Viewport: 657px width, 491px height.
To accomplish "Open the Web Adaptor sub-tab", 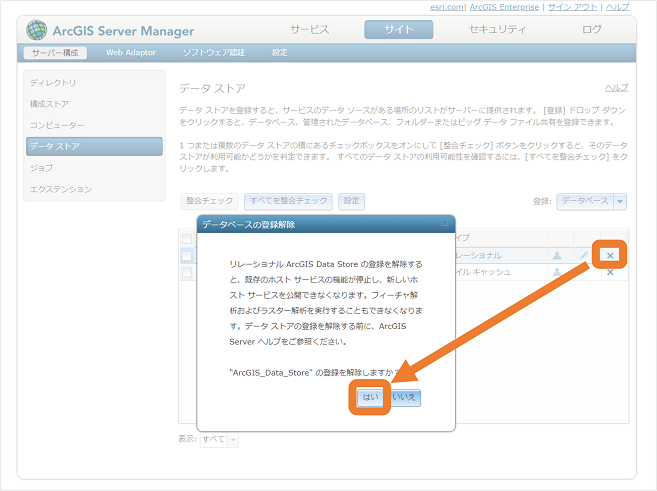I will pos(131,53).
